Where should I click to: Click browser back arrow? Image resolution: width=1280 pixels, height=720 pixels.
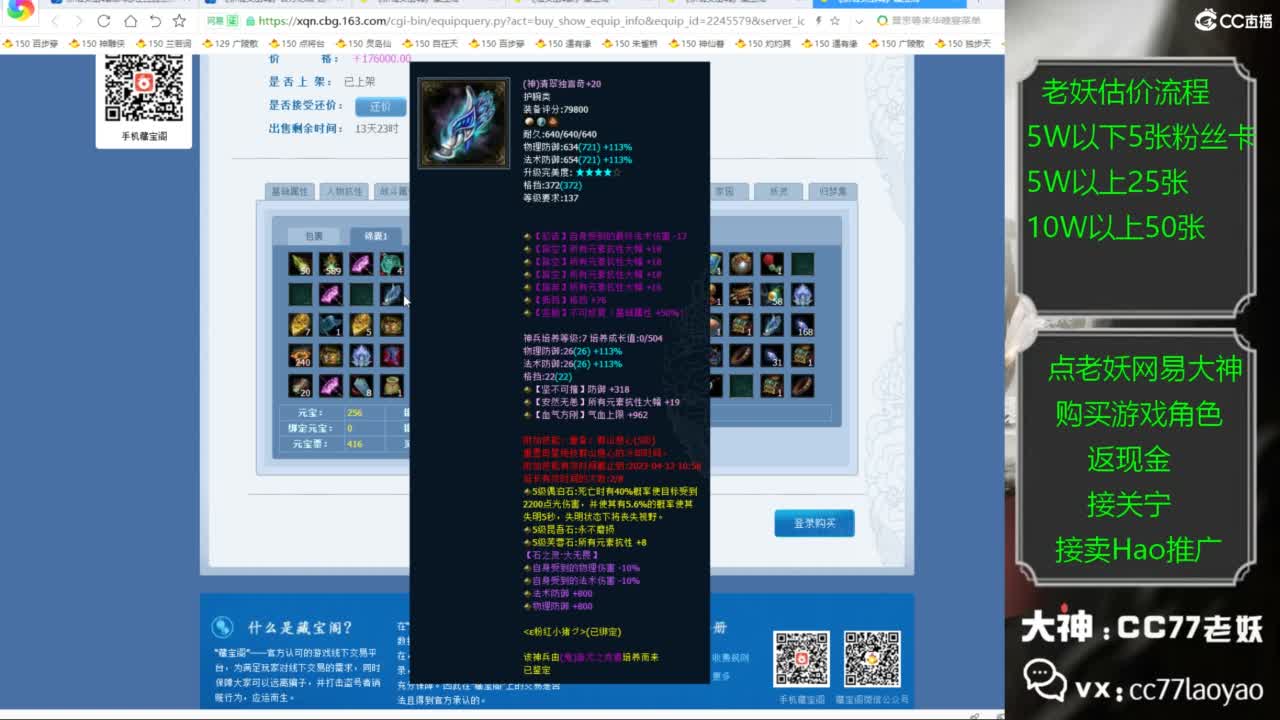pyautogui.click(x=56, y=21)
